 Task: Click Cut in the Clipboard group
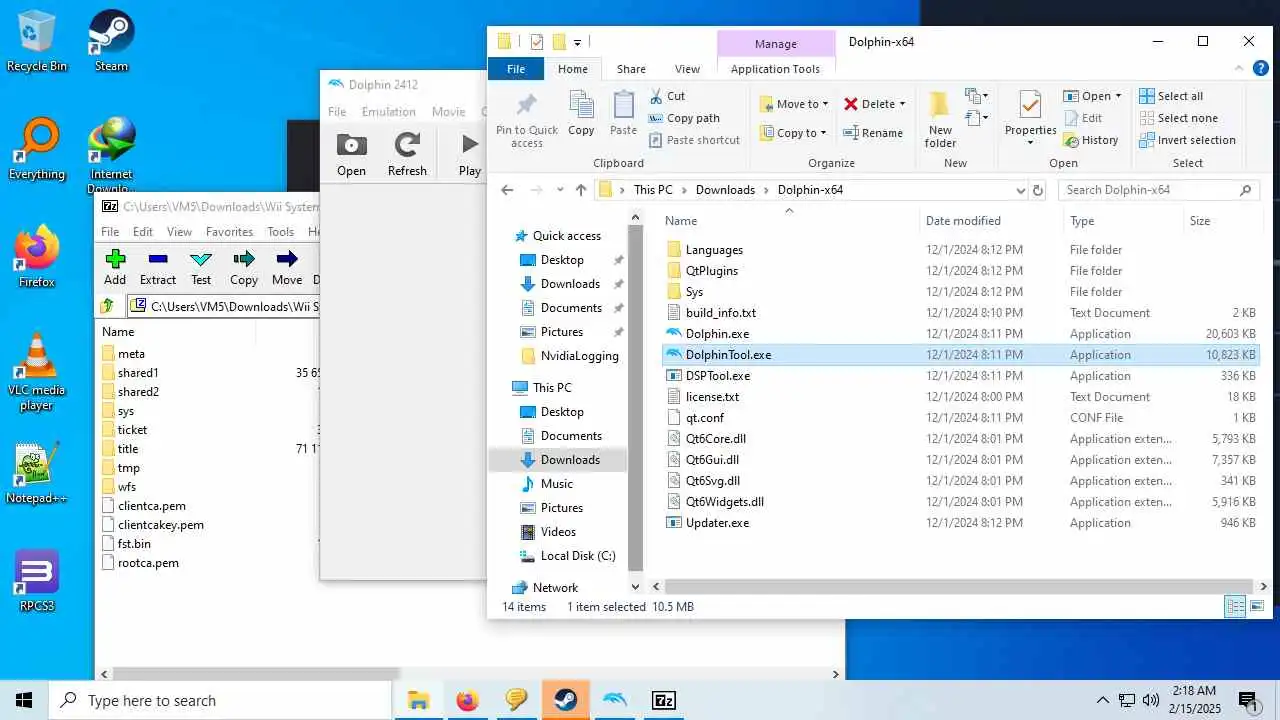point(667,96)
